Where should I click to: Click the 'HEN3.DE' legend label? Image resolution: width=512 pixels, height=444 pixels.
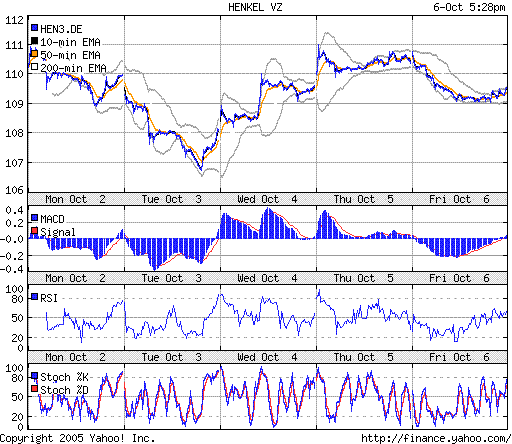(x=61, y=29)
